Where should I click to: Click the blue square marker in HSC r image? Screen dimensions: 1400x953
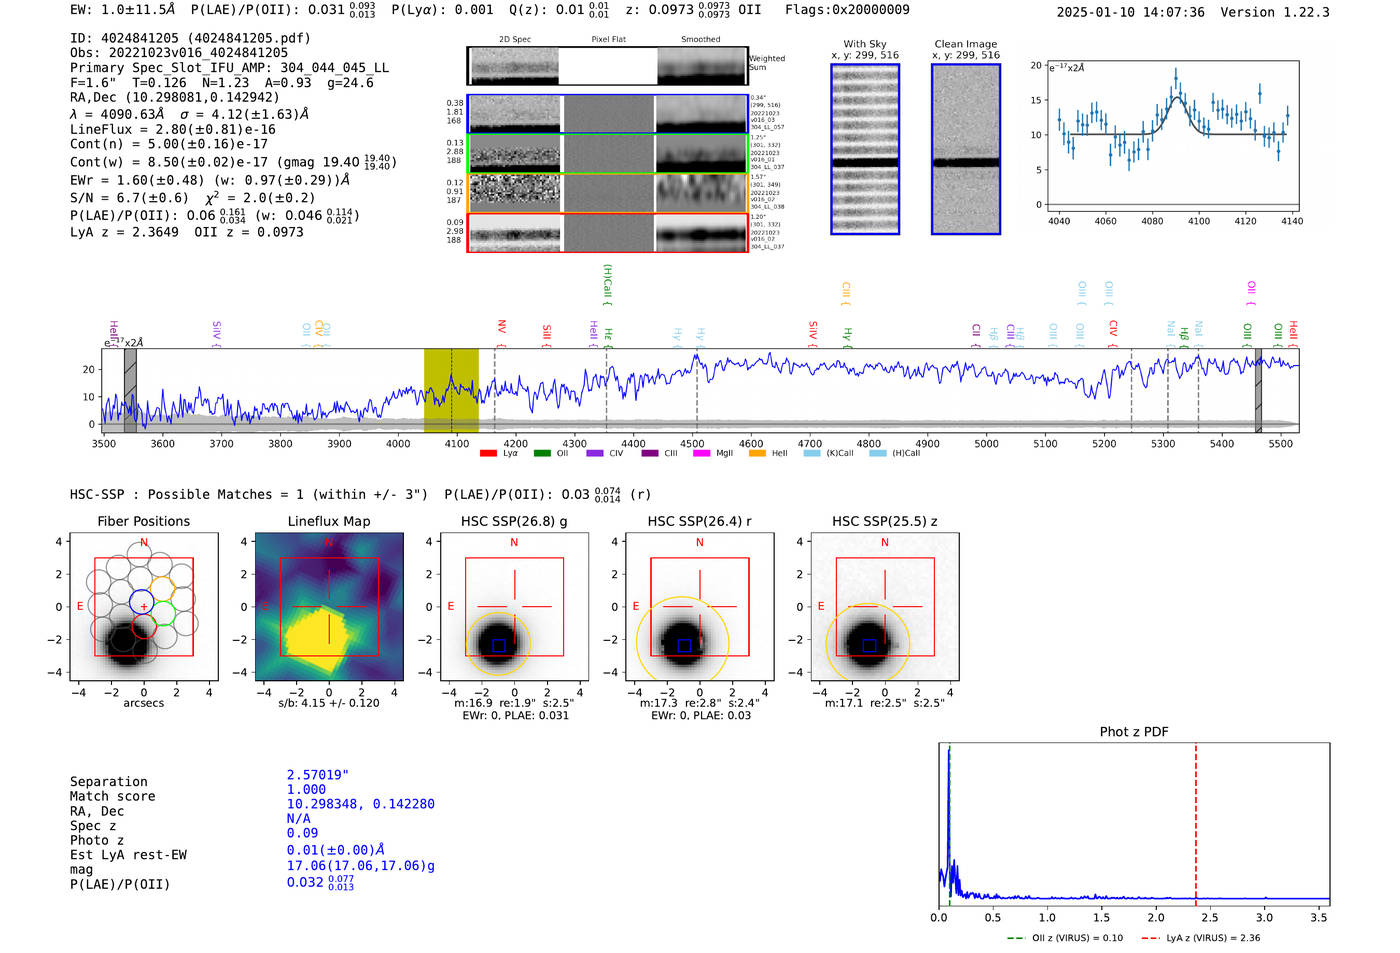(684, 646)
